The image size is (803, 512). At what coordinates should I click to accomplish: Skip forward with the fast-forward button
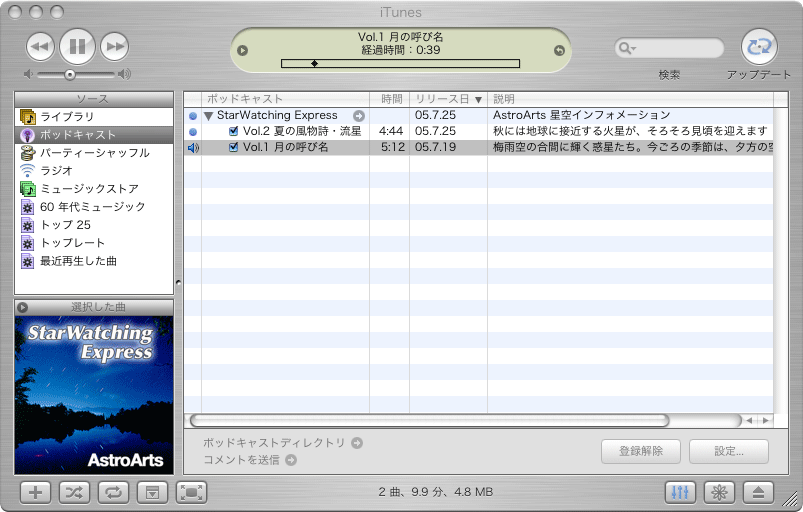point(114,47)
